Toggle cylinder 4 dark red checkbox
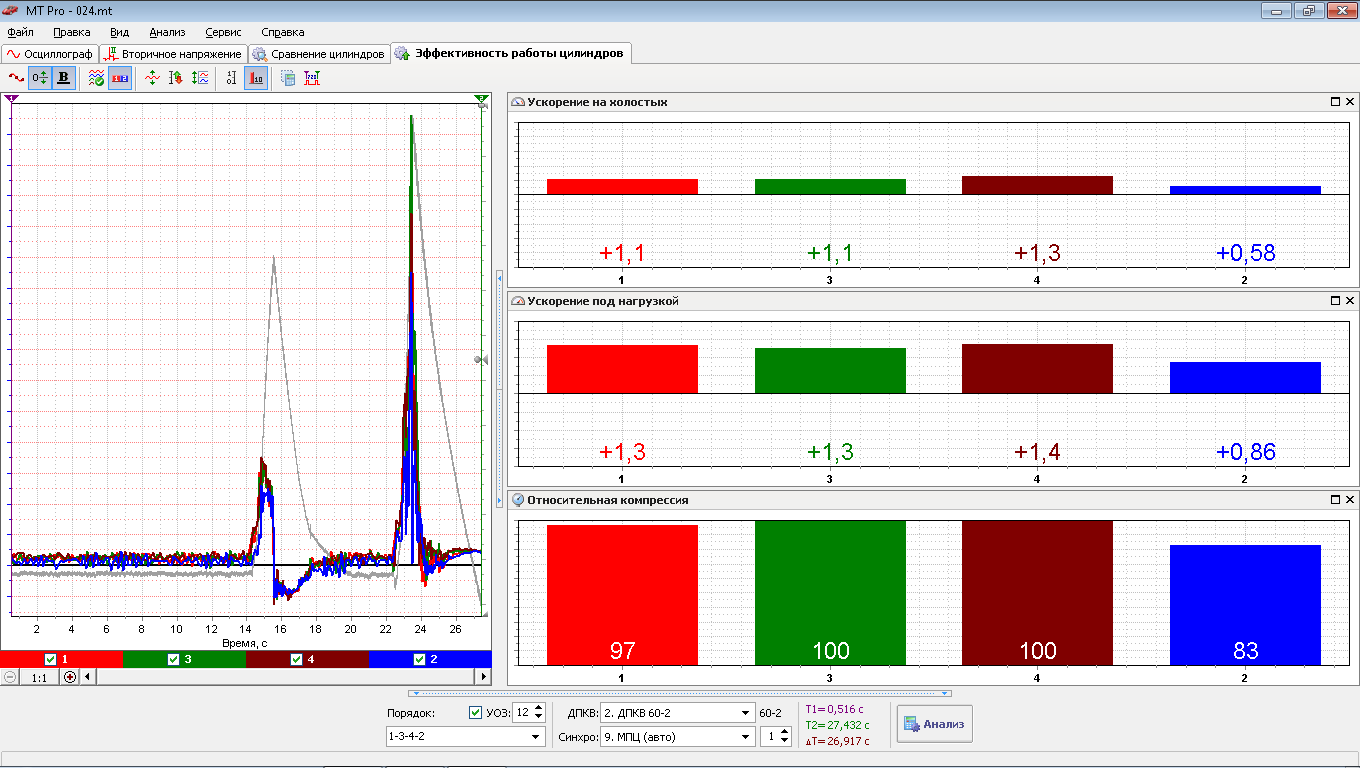 click(296, 659)
